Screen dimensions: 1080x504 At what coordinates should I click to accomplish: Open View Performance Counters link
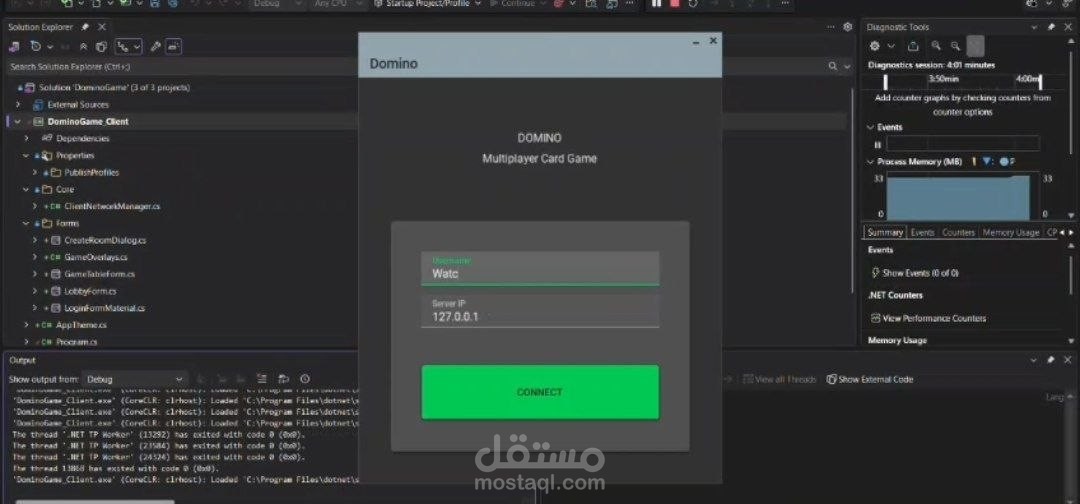point(928,319)
